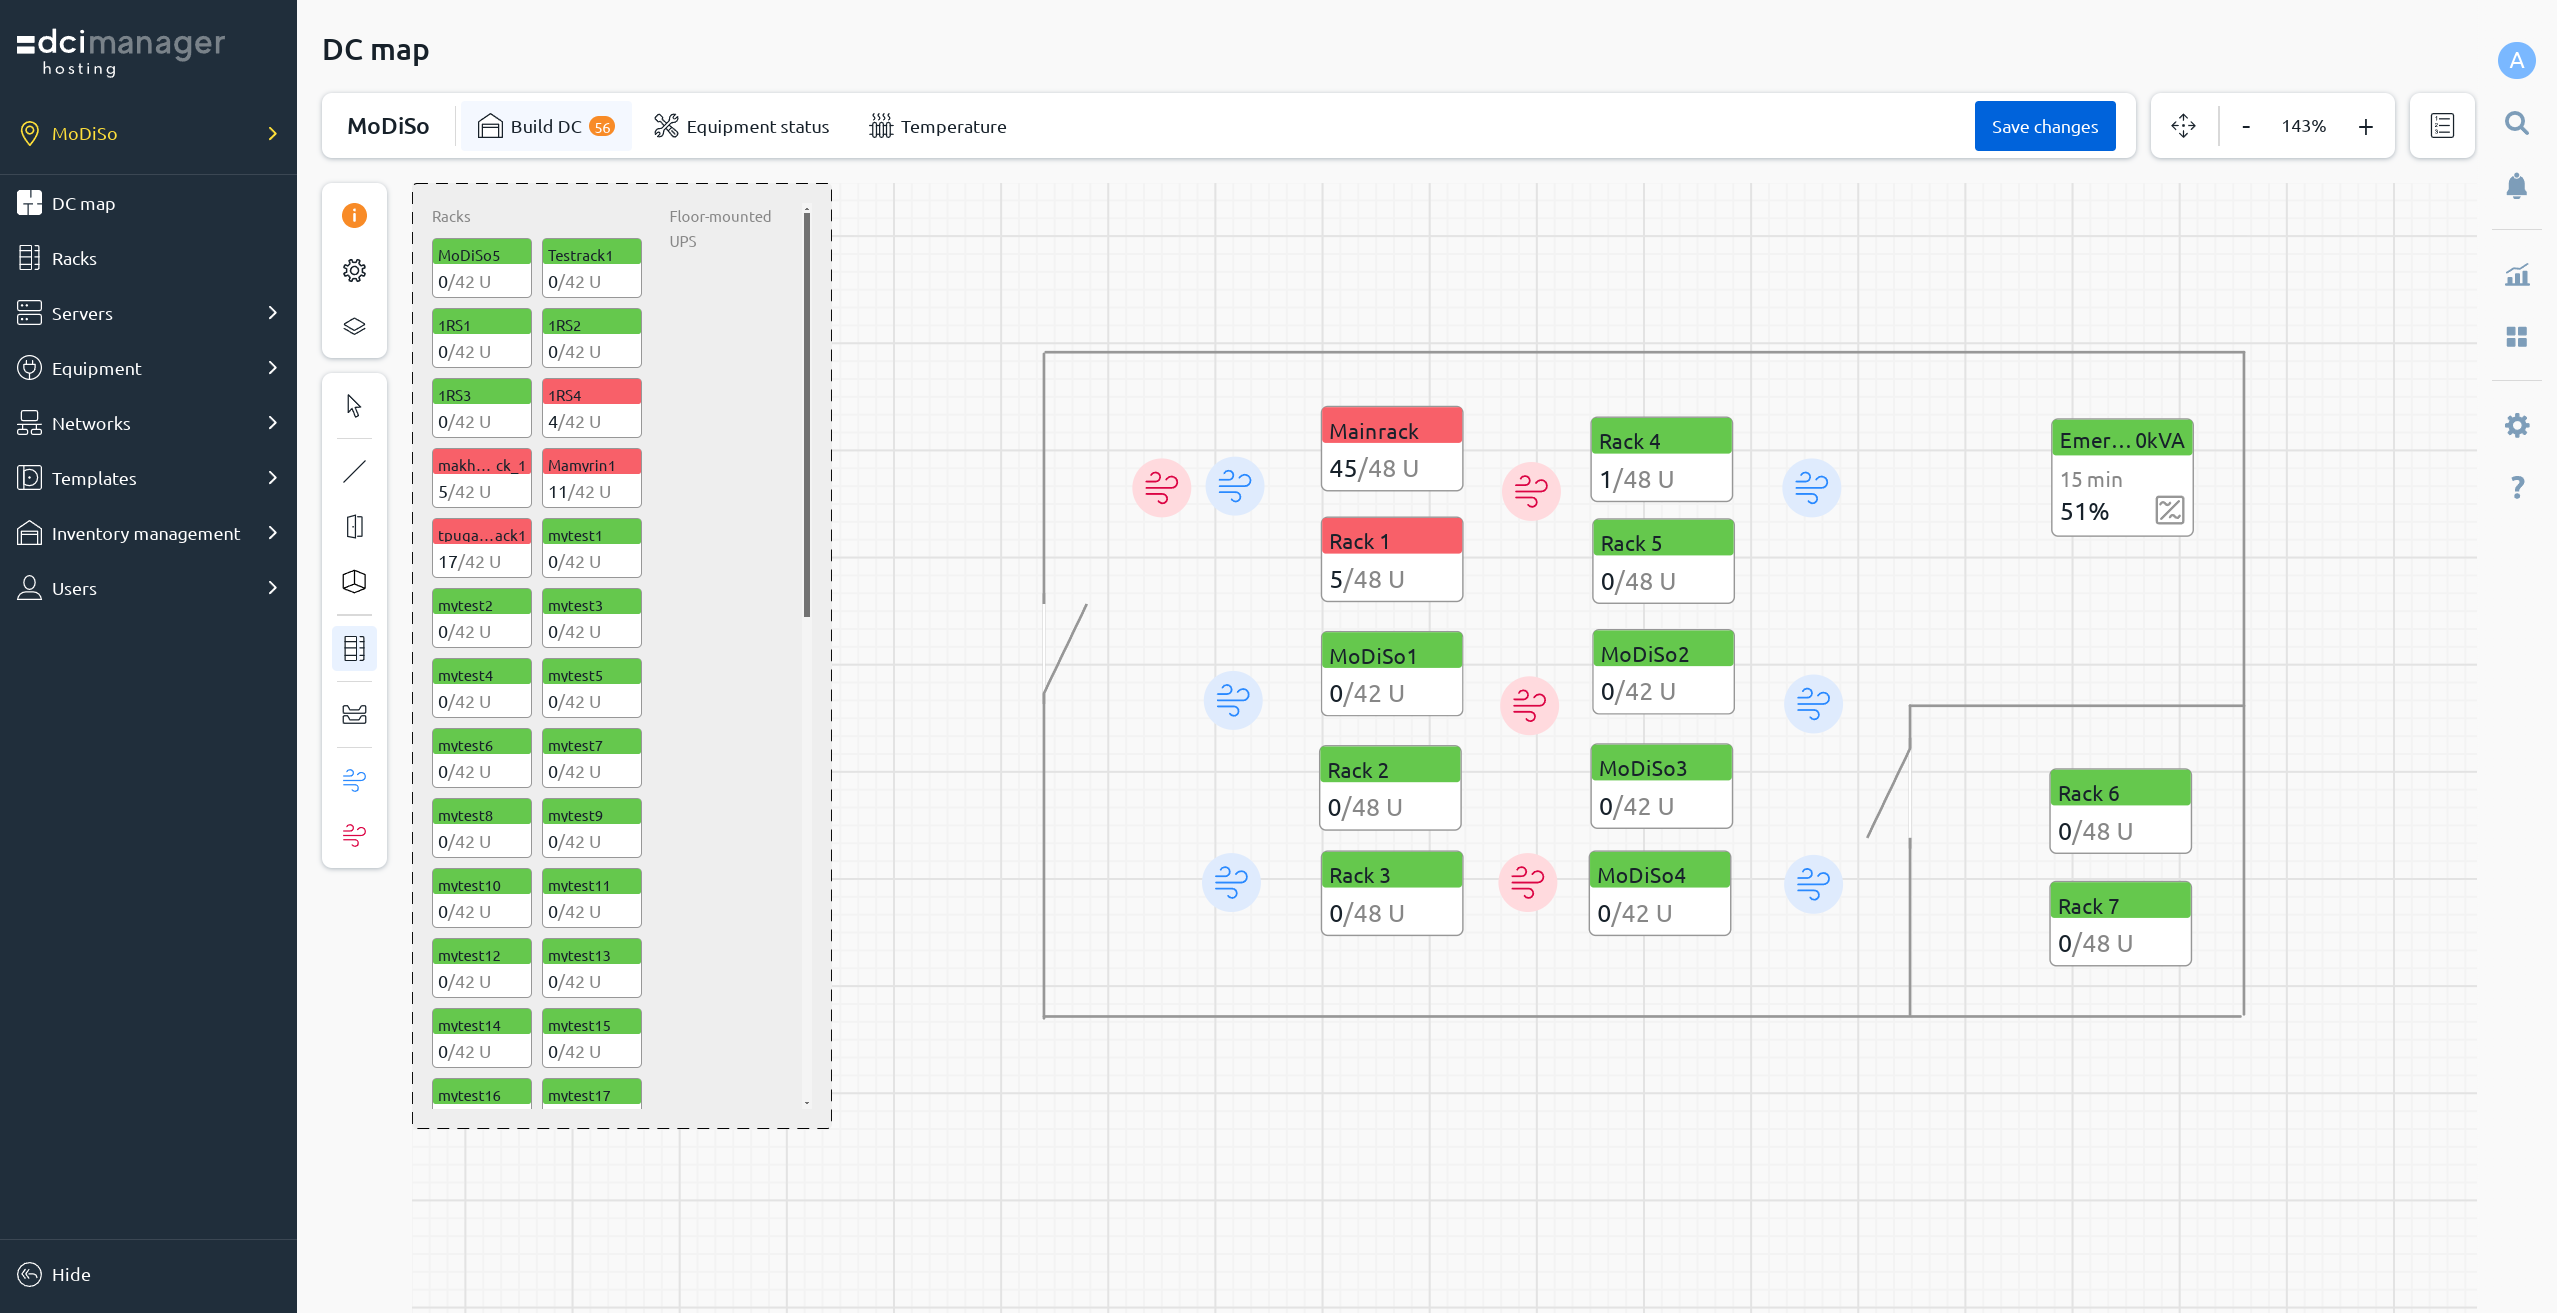
Task: Click cold airflow marker right of Rack 5
Action: click(x=1811, y=488)
